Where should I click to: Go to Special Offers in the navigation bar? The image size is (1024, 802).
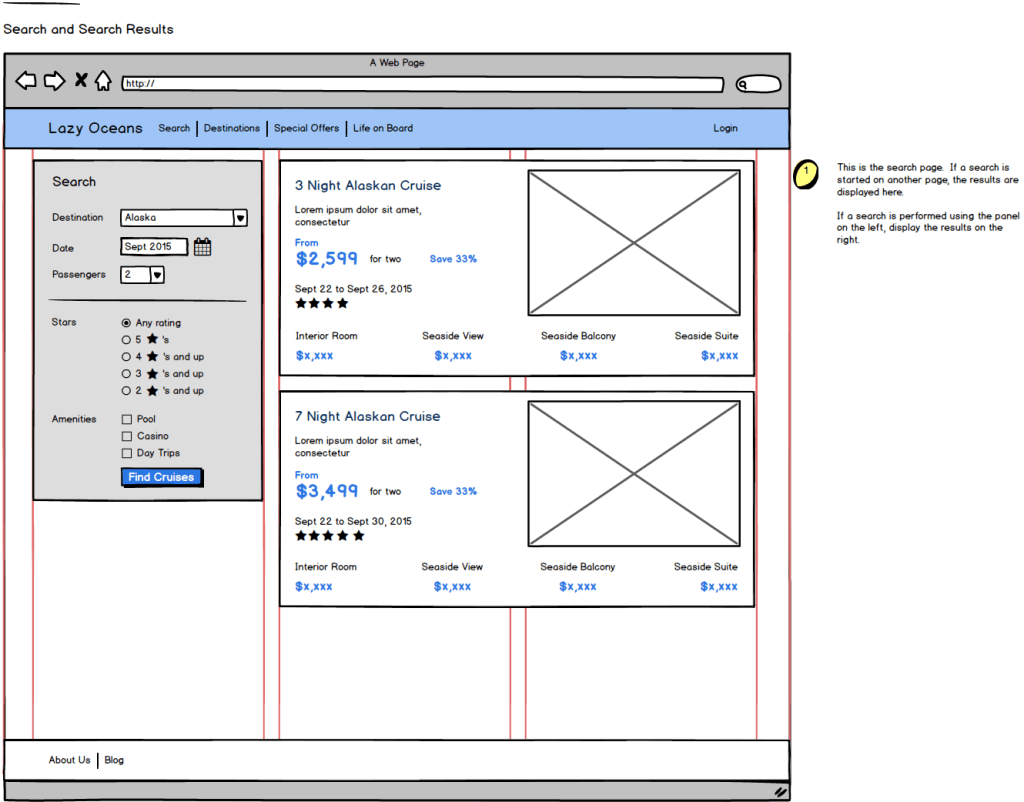(x=306, y=128)
